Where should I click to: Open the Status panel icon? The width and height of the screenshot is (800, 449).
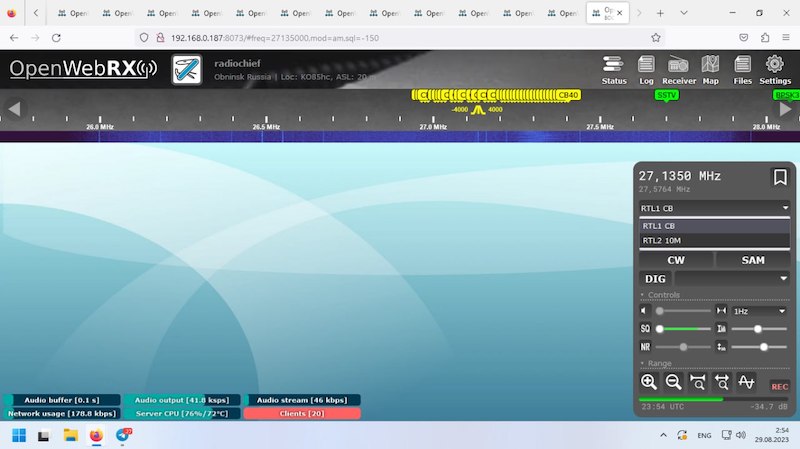pyautogui.click(x=614, y=68)
